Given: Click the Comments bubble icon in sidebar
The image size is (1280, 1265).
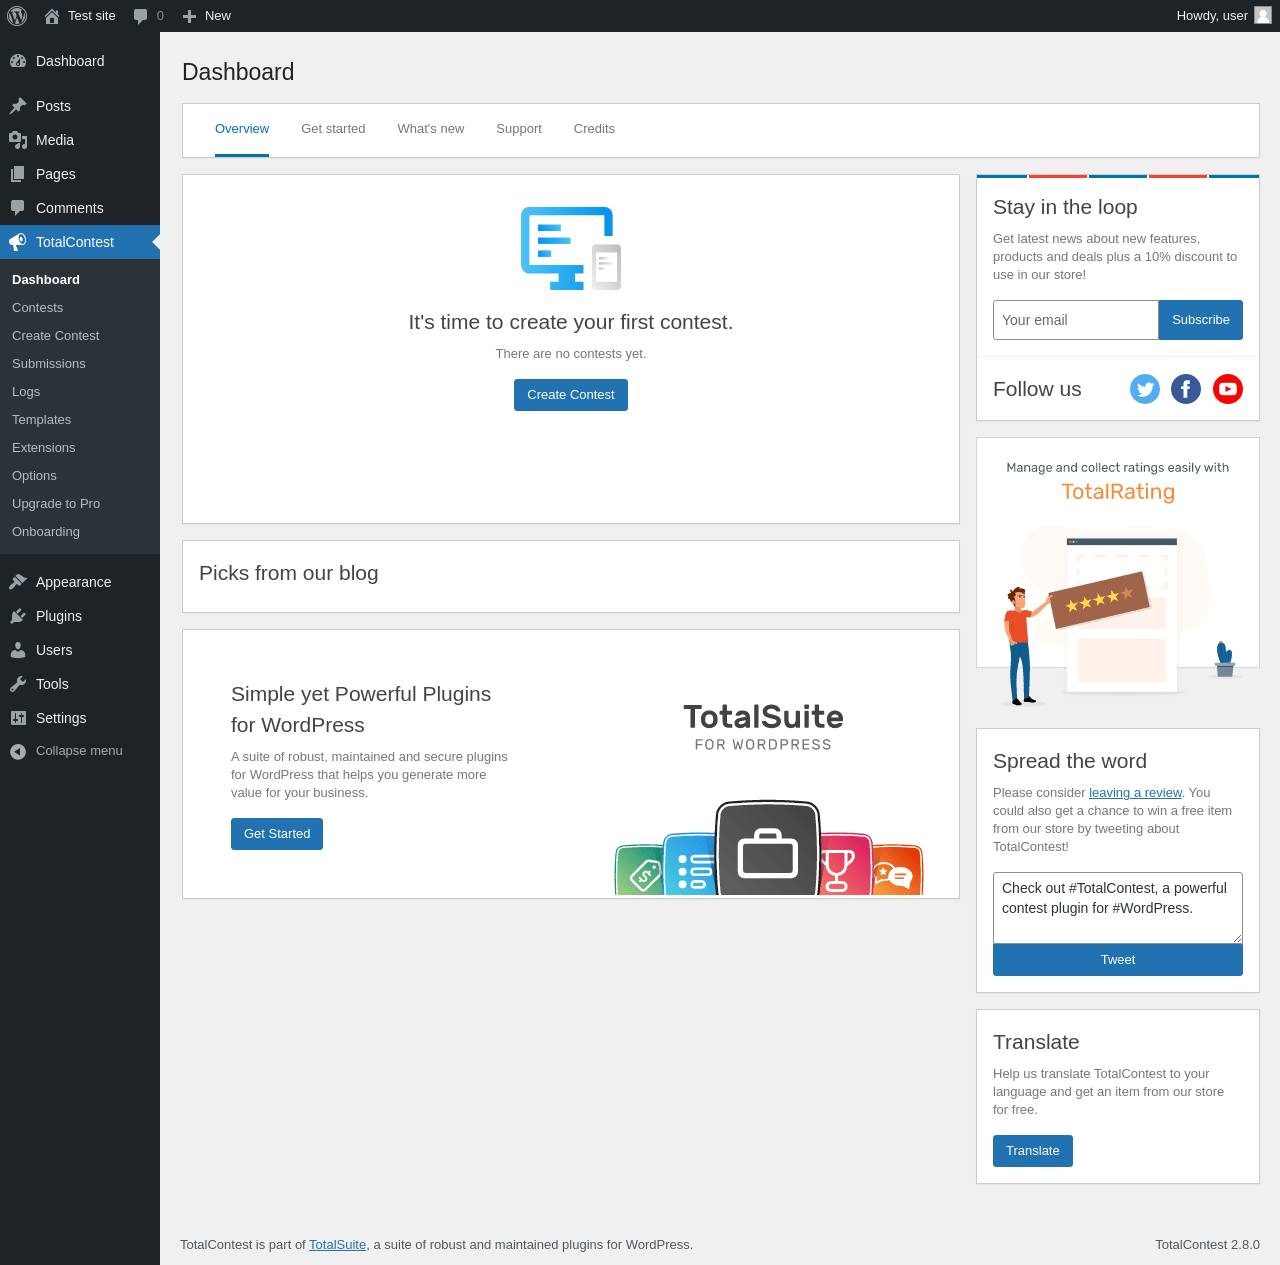Looking at the screenshot, I should [x=18, y=208].
